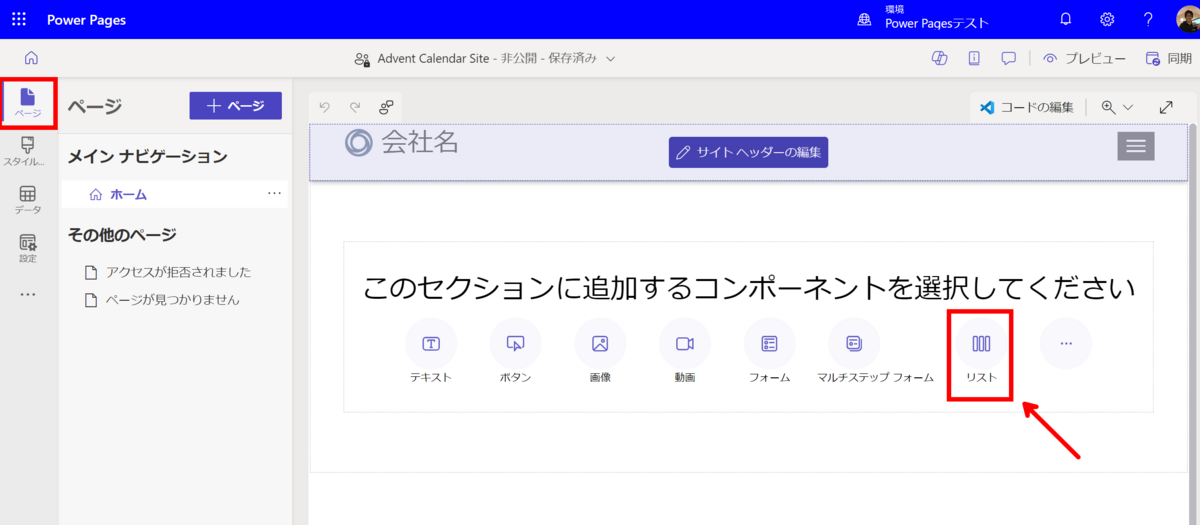Open the hamburger menu in site header

point(1135,146)
